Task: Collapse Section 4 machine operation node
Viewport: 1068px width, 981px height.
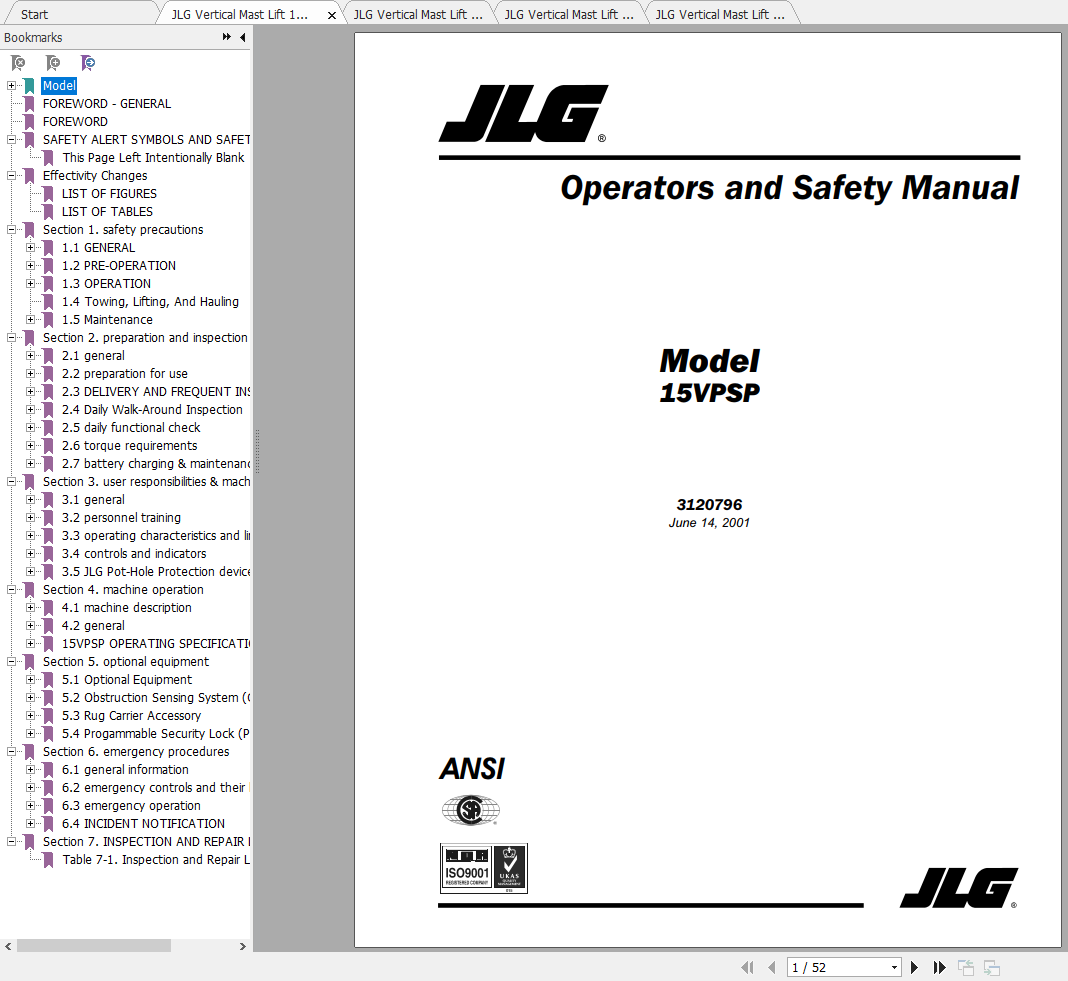Action: [x=12, y=589]
